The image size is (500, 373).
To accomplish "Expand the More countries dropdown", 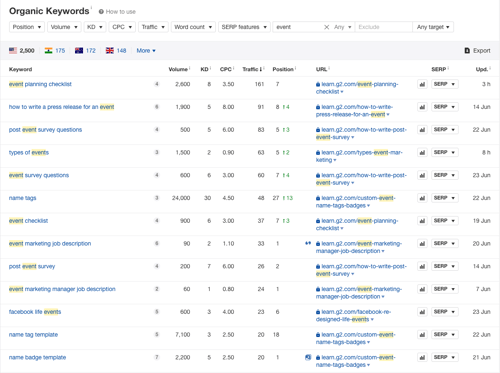I will coord(146,51).
